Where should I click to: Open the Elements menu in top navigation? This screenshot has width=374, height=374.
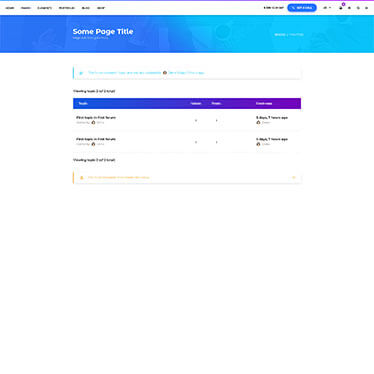click(x=44, y=8)
